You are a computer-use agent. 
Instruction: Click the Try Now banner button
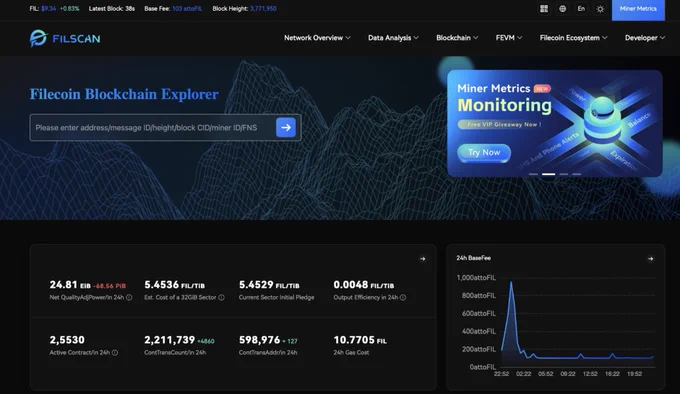(x=484, y=153)
